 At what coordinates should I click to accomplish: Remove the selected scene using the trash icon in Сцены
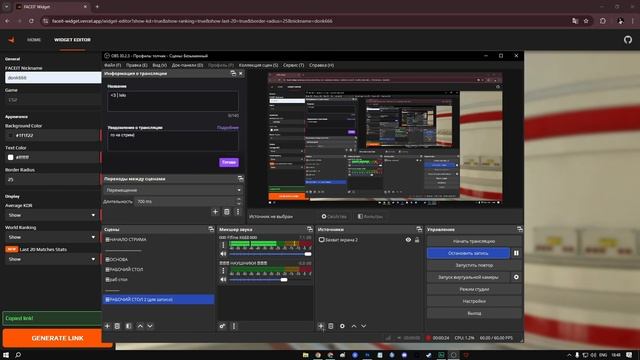point(117,326)
